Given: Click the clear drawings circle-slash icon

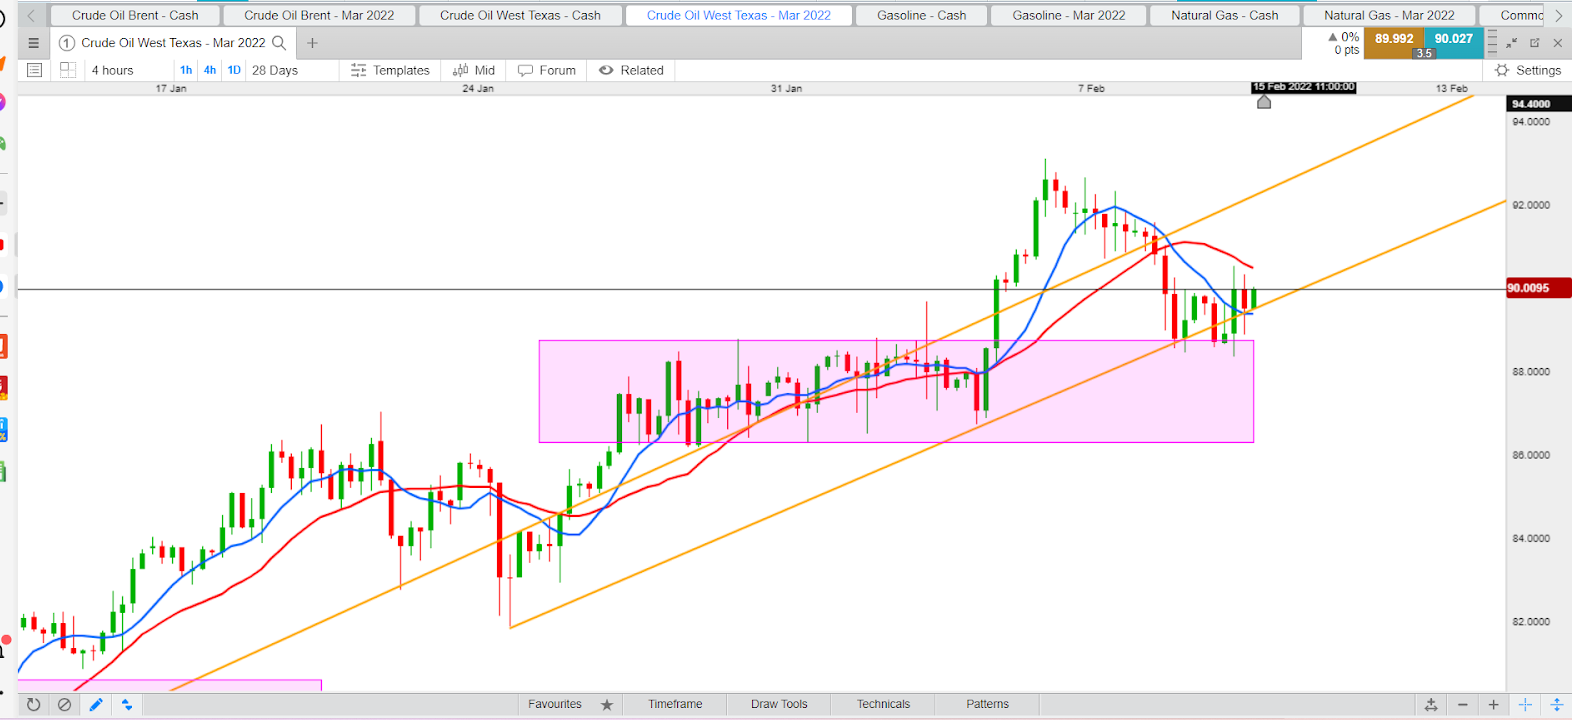Looking at the screenshot, I should 64,704.
